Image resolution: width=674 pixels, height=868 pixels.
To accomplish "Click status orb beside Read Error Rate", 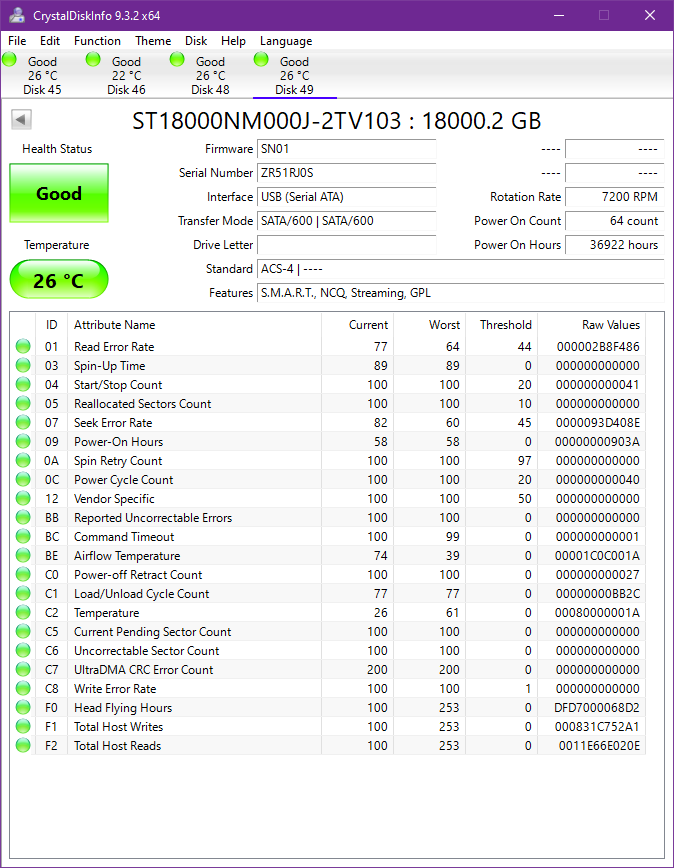I will point(23,347).
